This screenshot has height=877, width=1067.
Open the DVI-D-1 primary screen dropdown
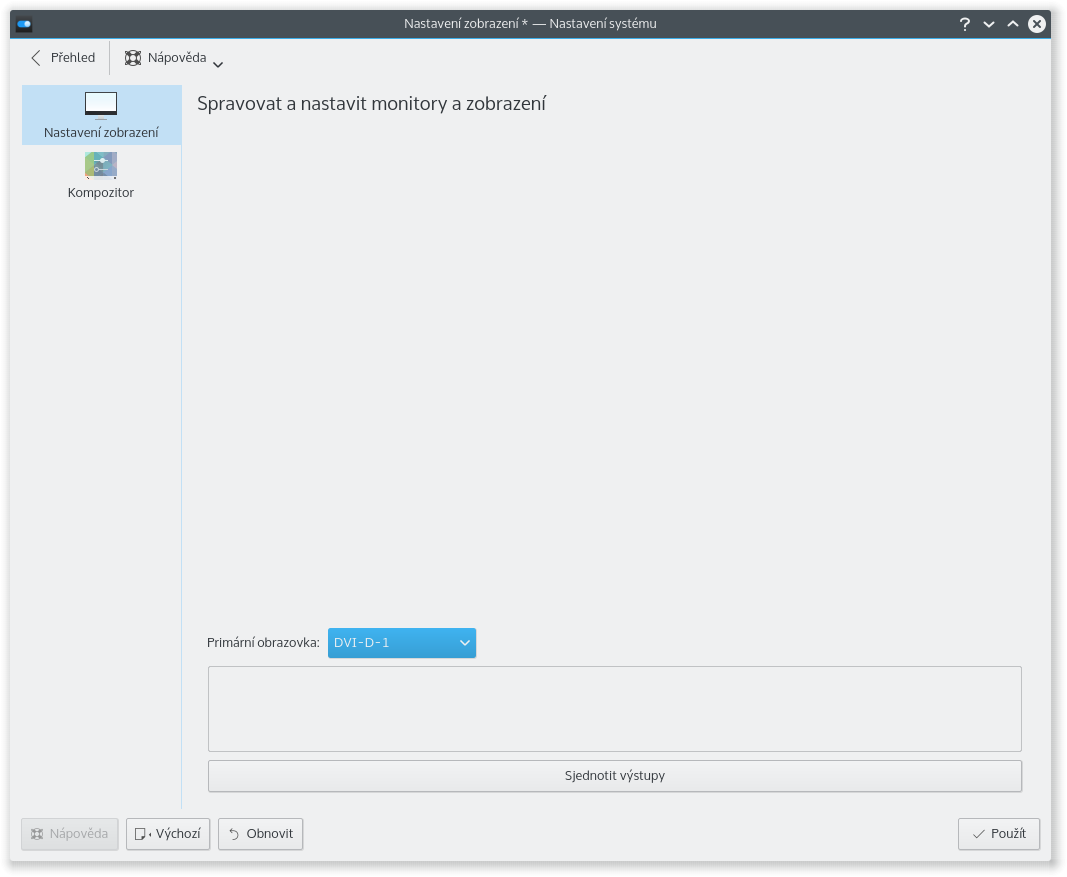coord(401,643)
